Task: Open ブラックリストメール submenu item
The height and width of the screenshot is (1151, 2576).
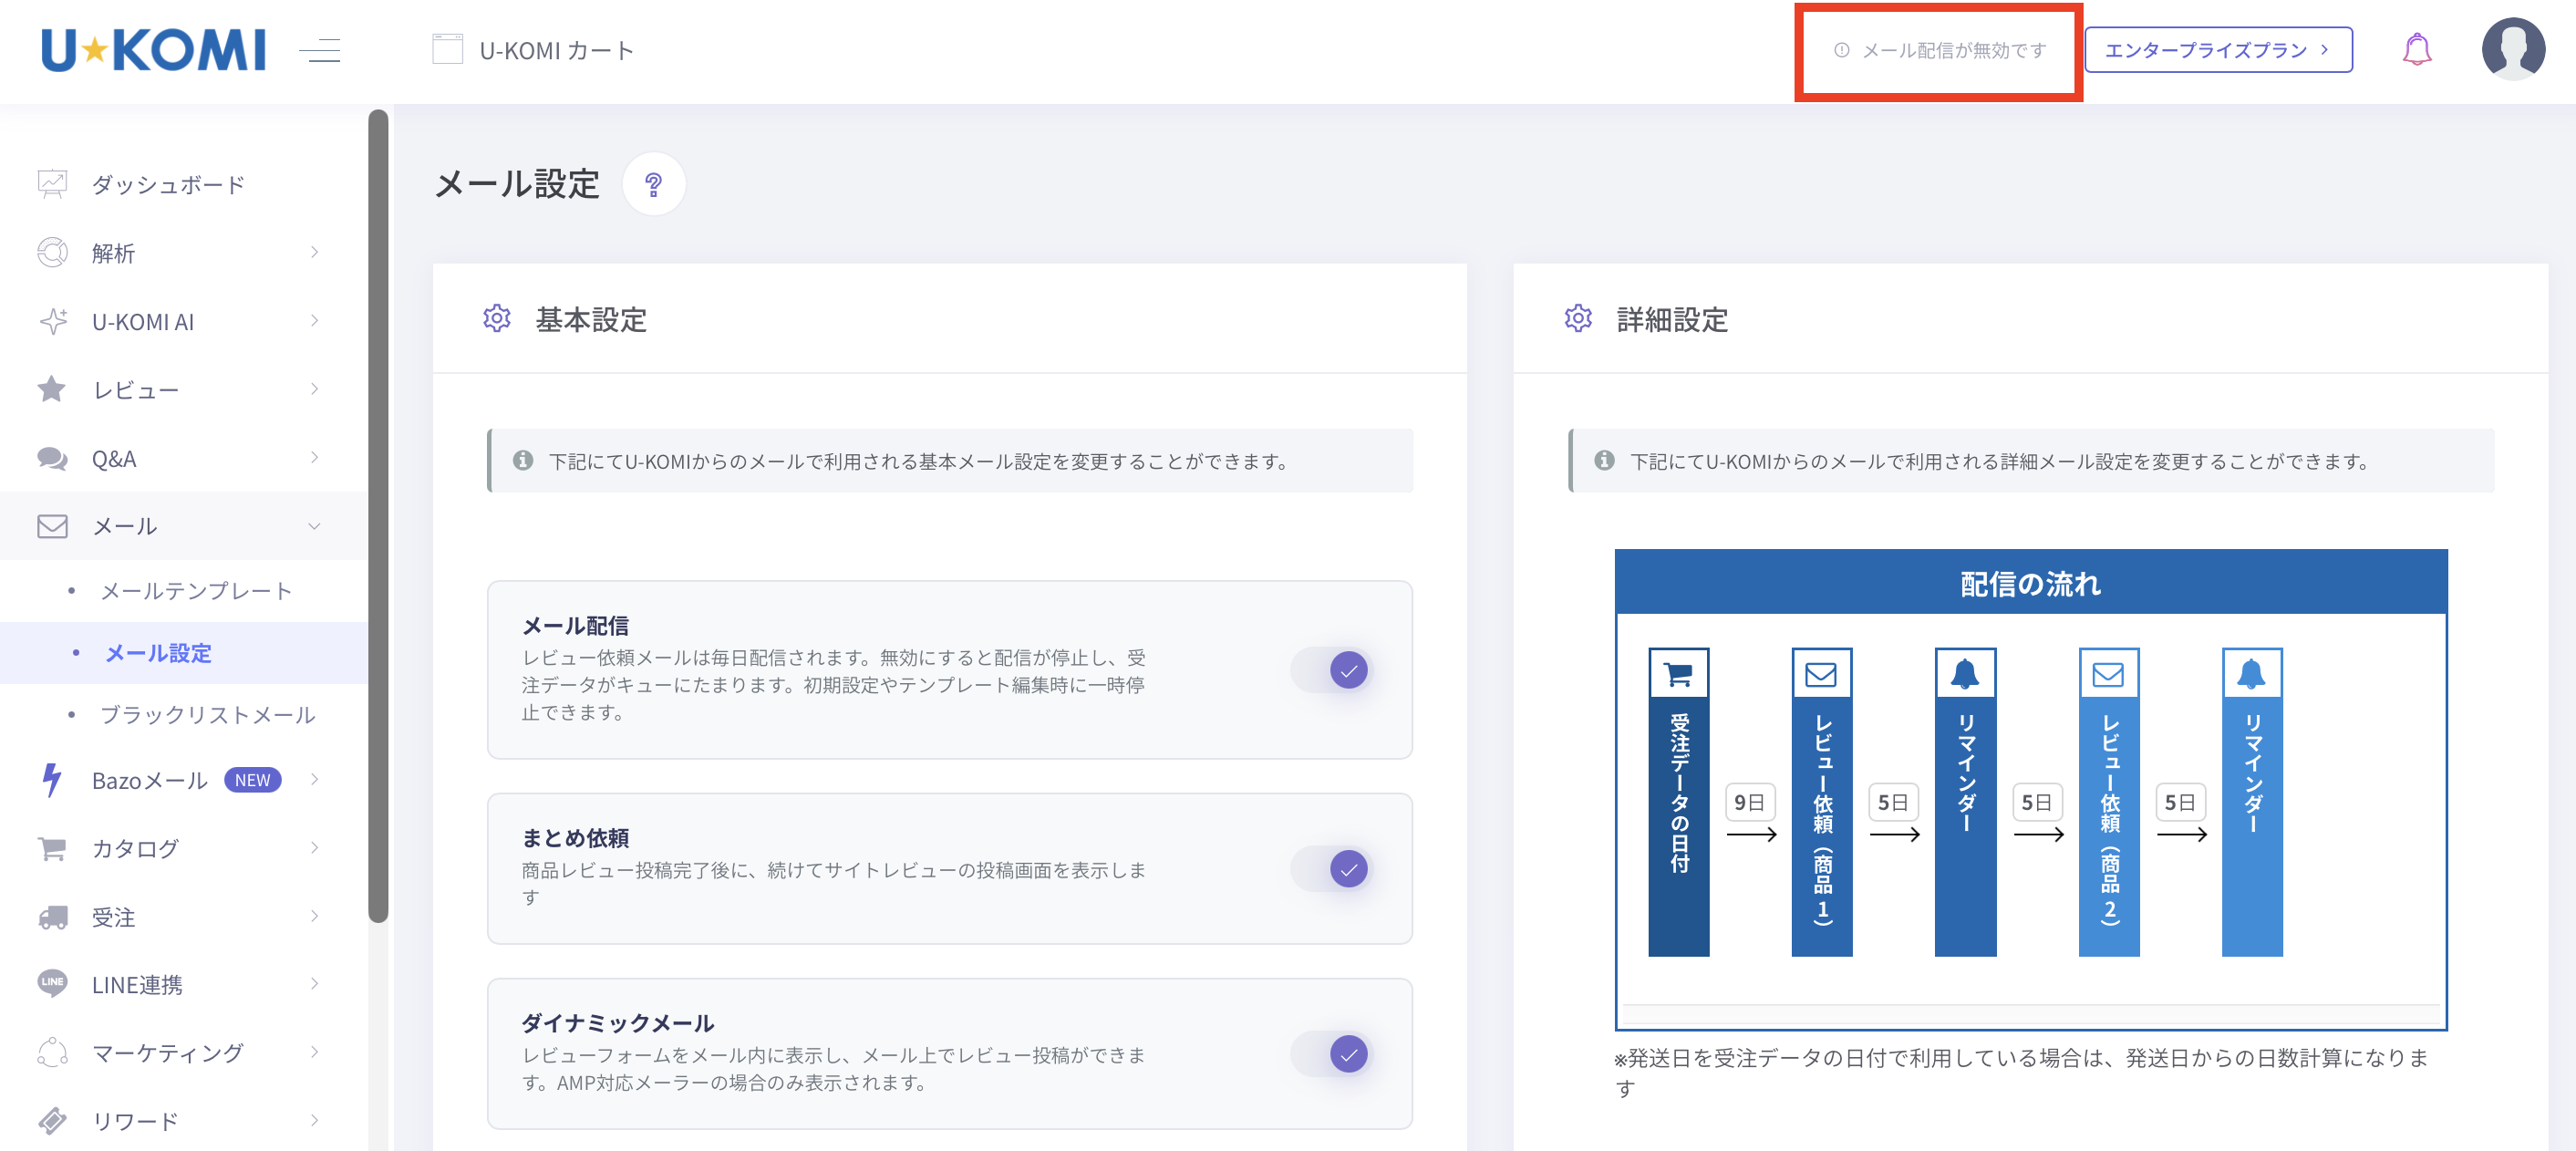Action: tap(207, 715)
